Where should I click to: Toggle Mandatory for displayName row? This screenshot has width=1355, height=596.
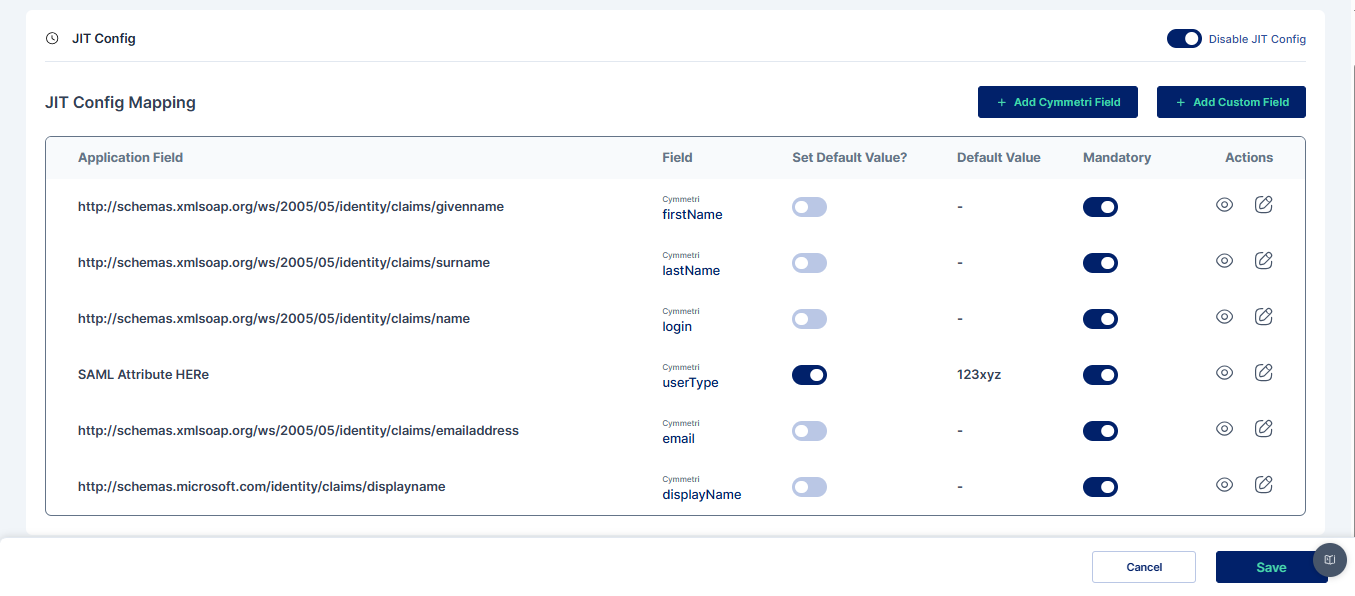1100,487
